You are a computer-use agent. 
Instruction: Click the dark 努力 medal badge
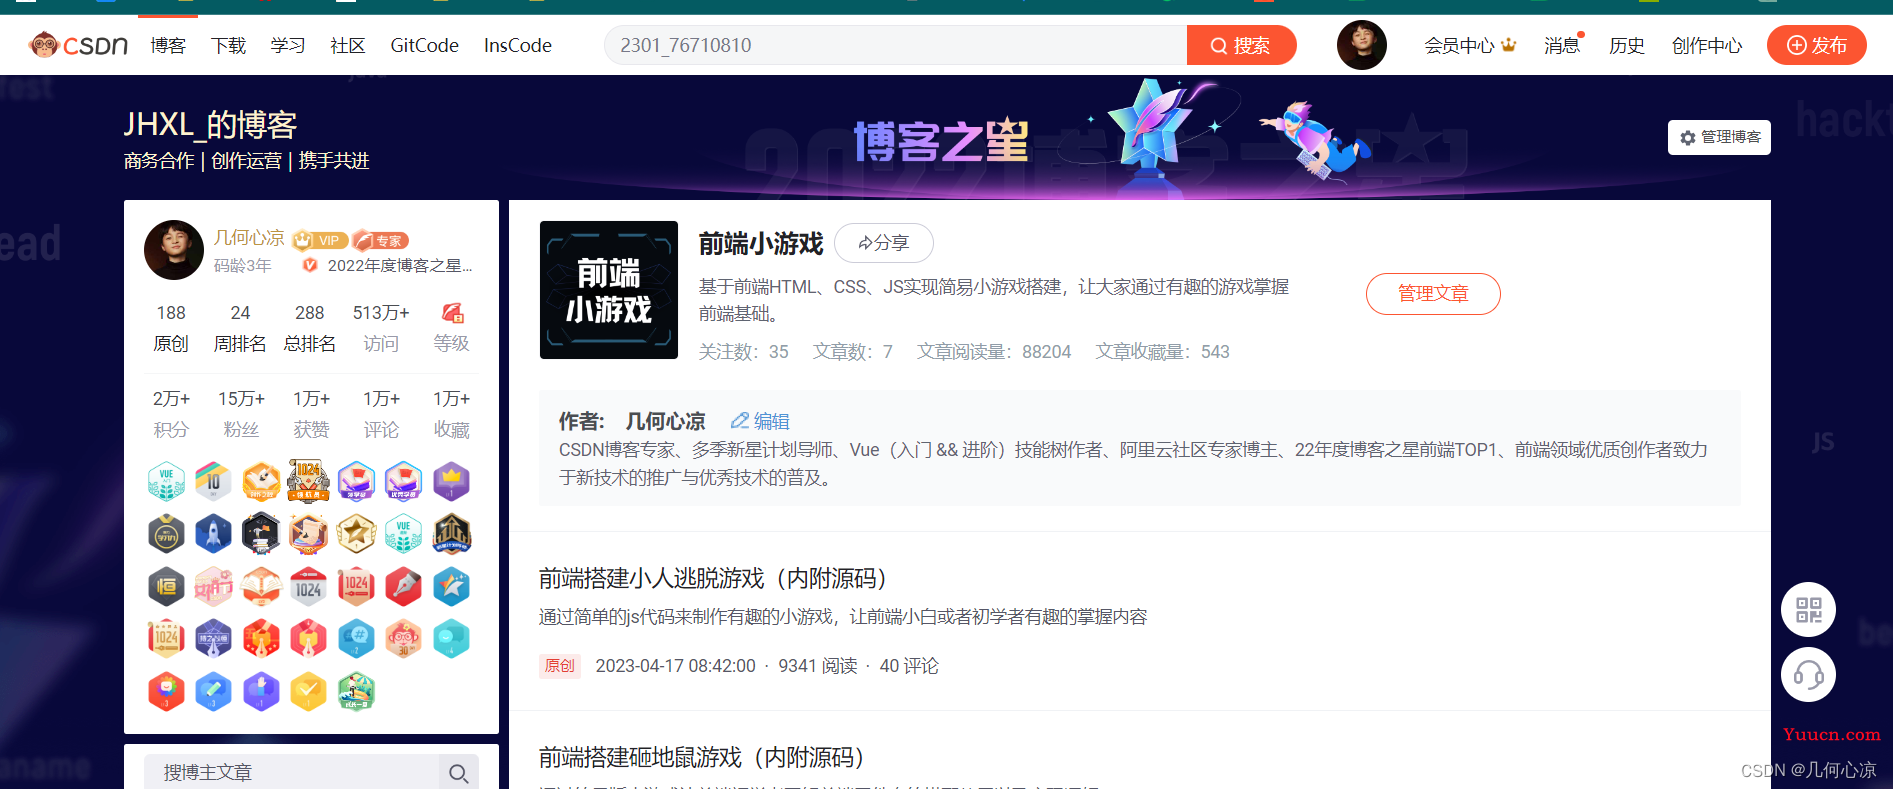(x=166, y=534)
